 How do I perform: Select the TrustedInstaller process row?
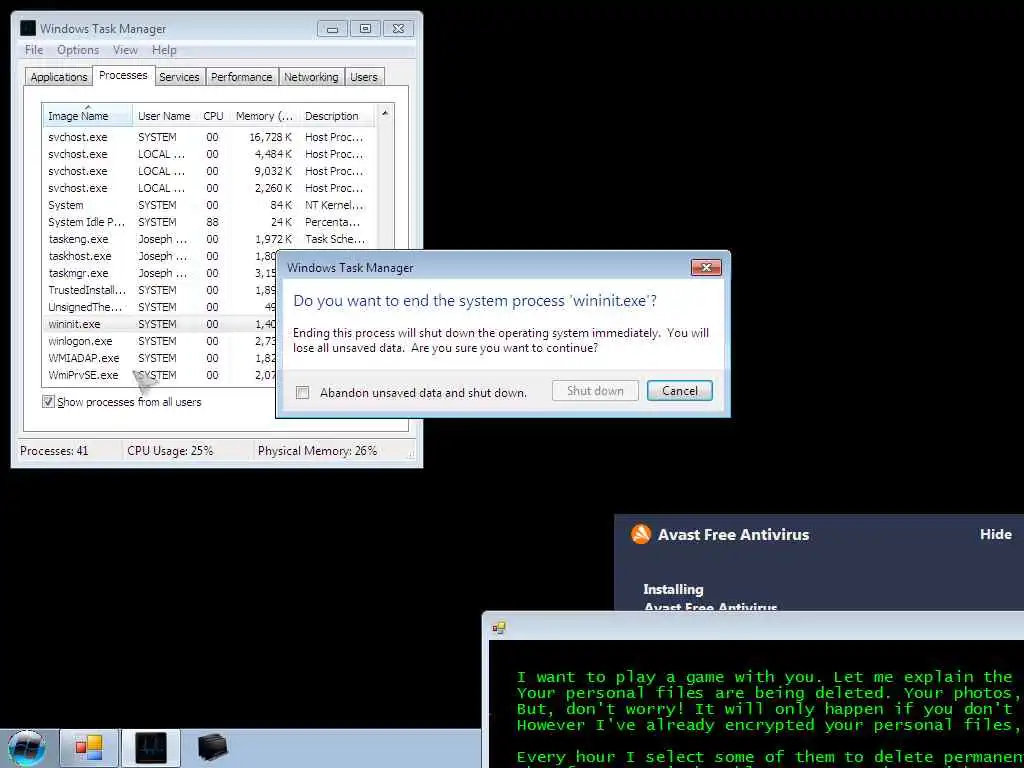tap(160, 290)
